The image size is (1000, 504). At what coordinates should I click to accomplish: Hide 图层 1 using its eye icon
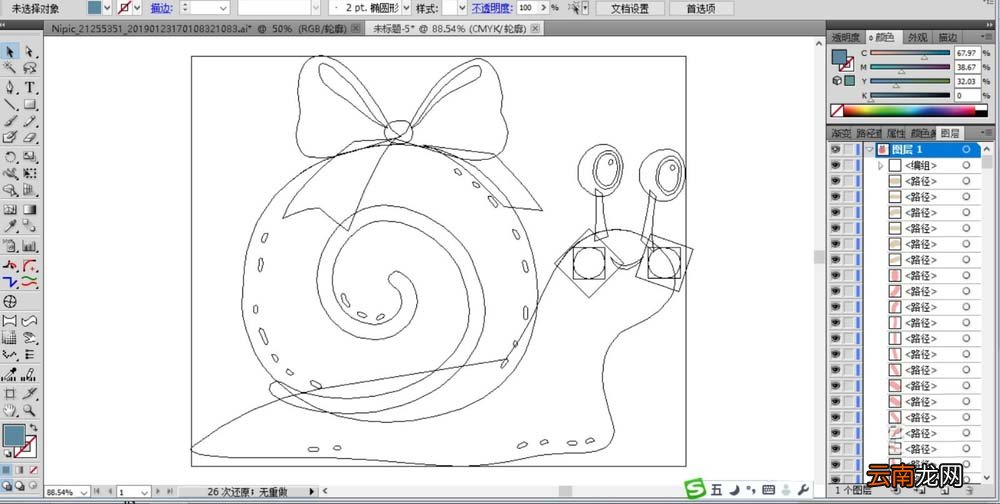pyautogui.click(x=835, y=149)
